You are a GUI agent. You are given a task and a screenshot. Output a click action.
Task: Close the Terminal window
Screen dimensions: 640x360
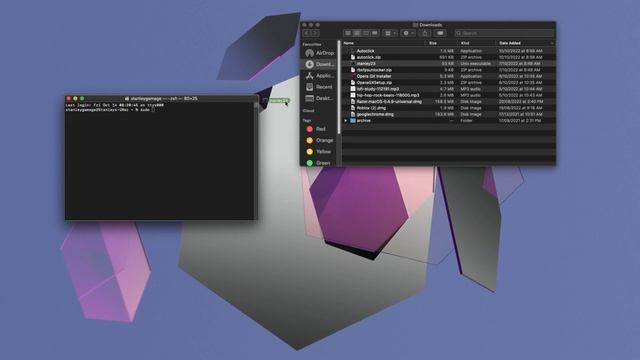click(x=68, y=98)
